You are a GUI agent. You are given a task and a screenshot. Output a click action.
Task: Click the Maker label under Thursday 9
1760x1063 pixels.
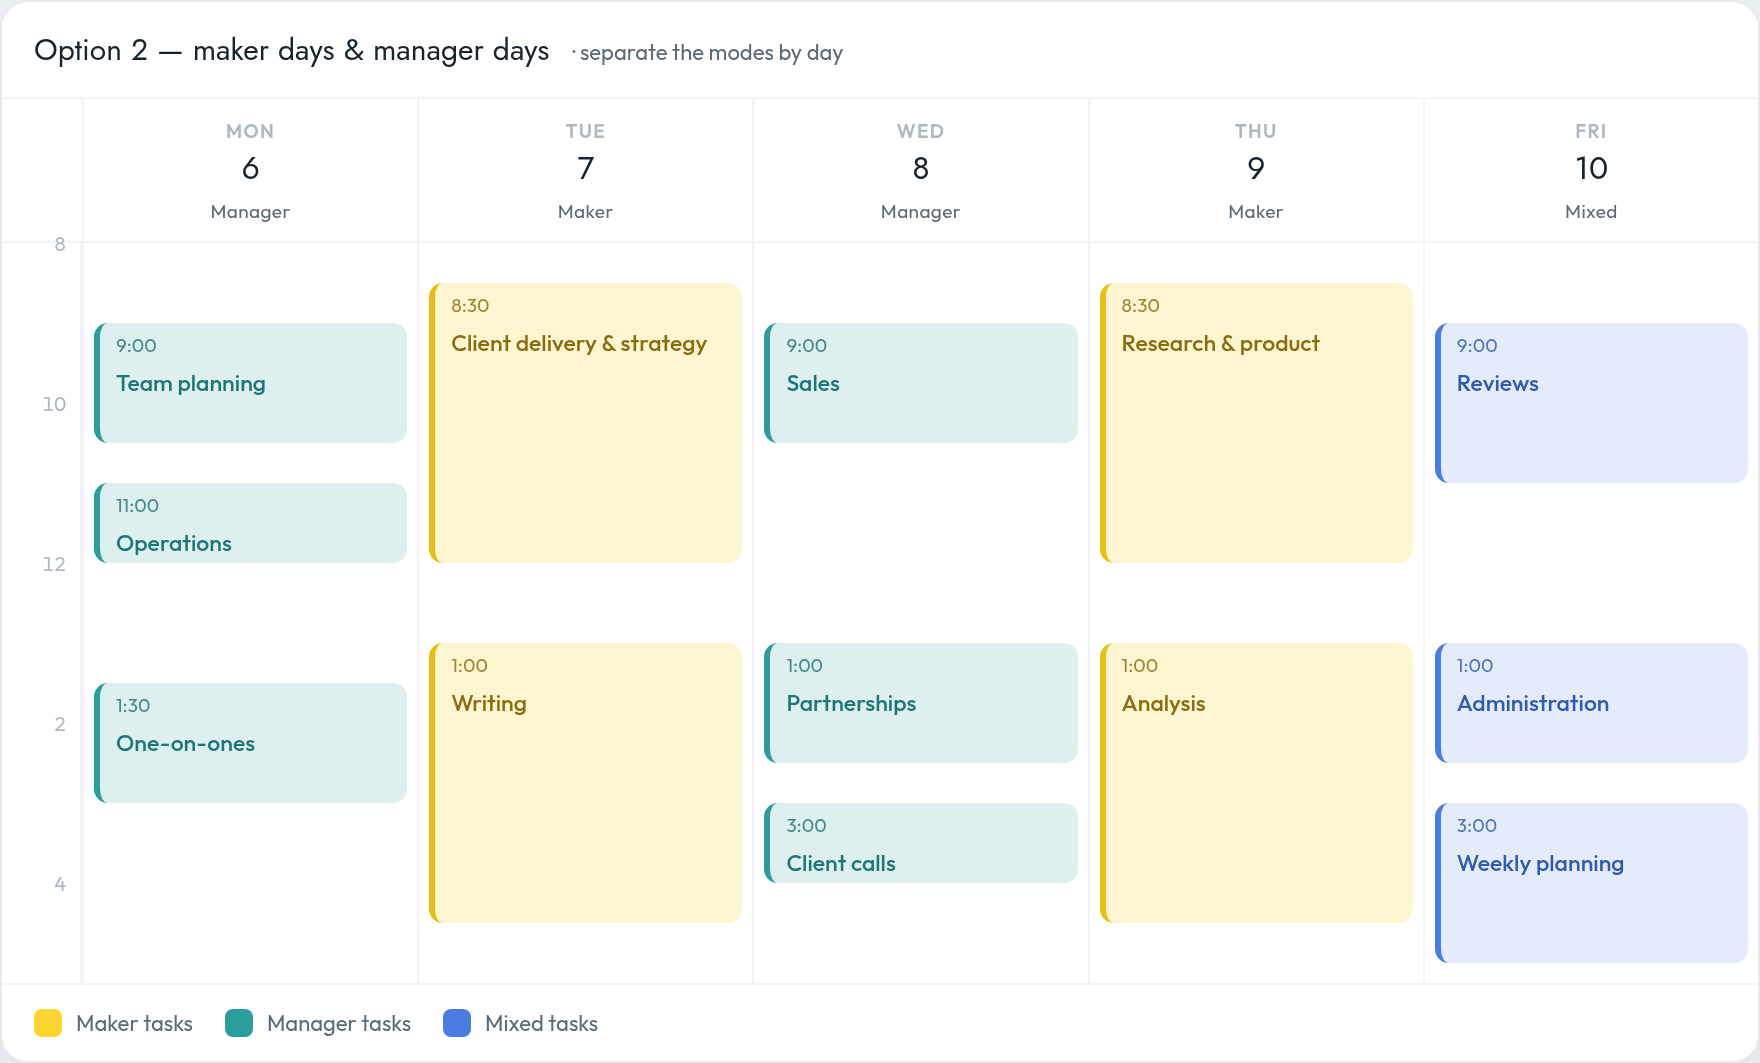(x=1256, y=212)
